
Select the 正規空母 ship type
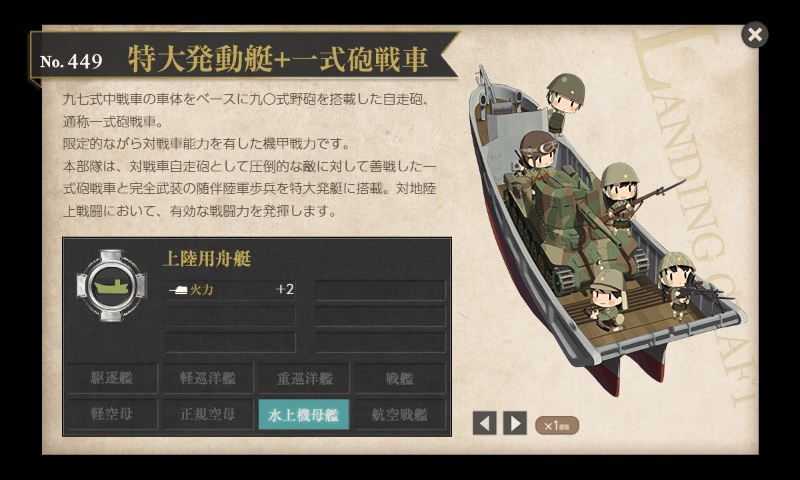208,414
